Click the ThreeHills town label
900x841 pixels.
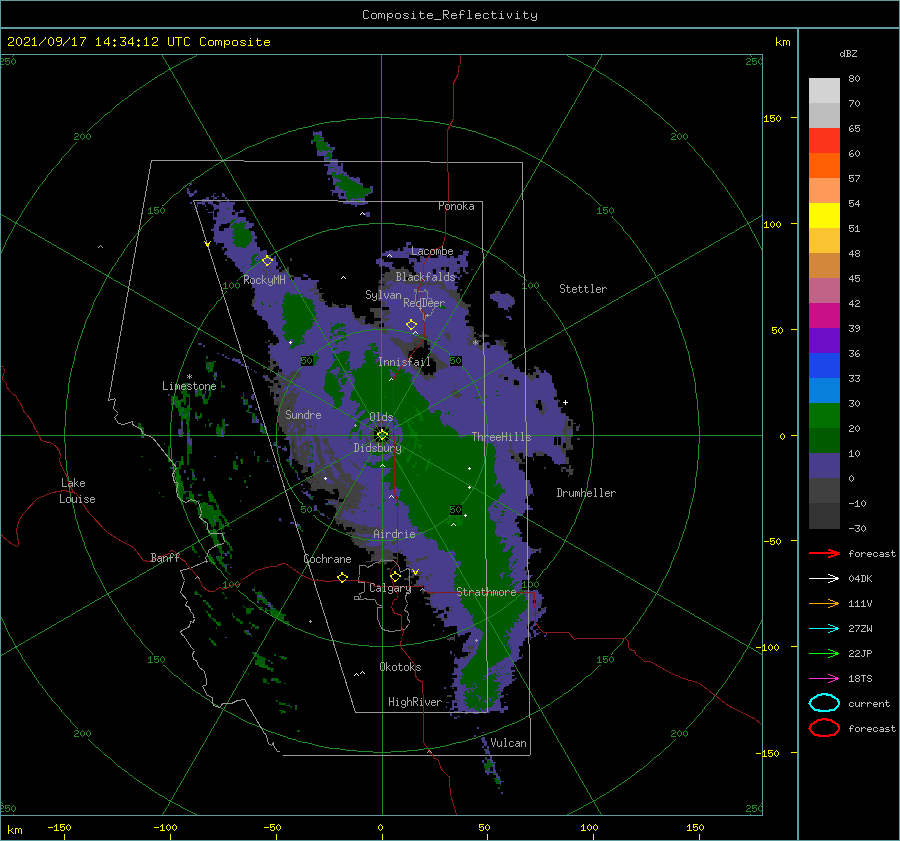pyautogui.click(x=502, y=437)
